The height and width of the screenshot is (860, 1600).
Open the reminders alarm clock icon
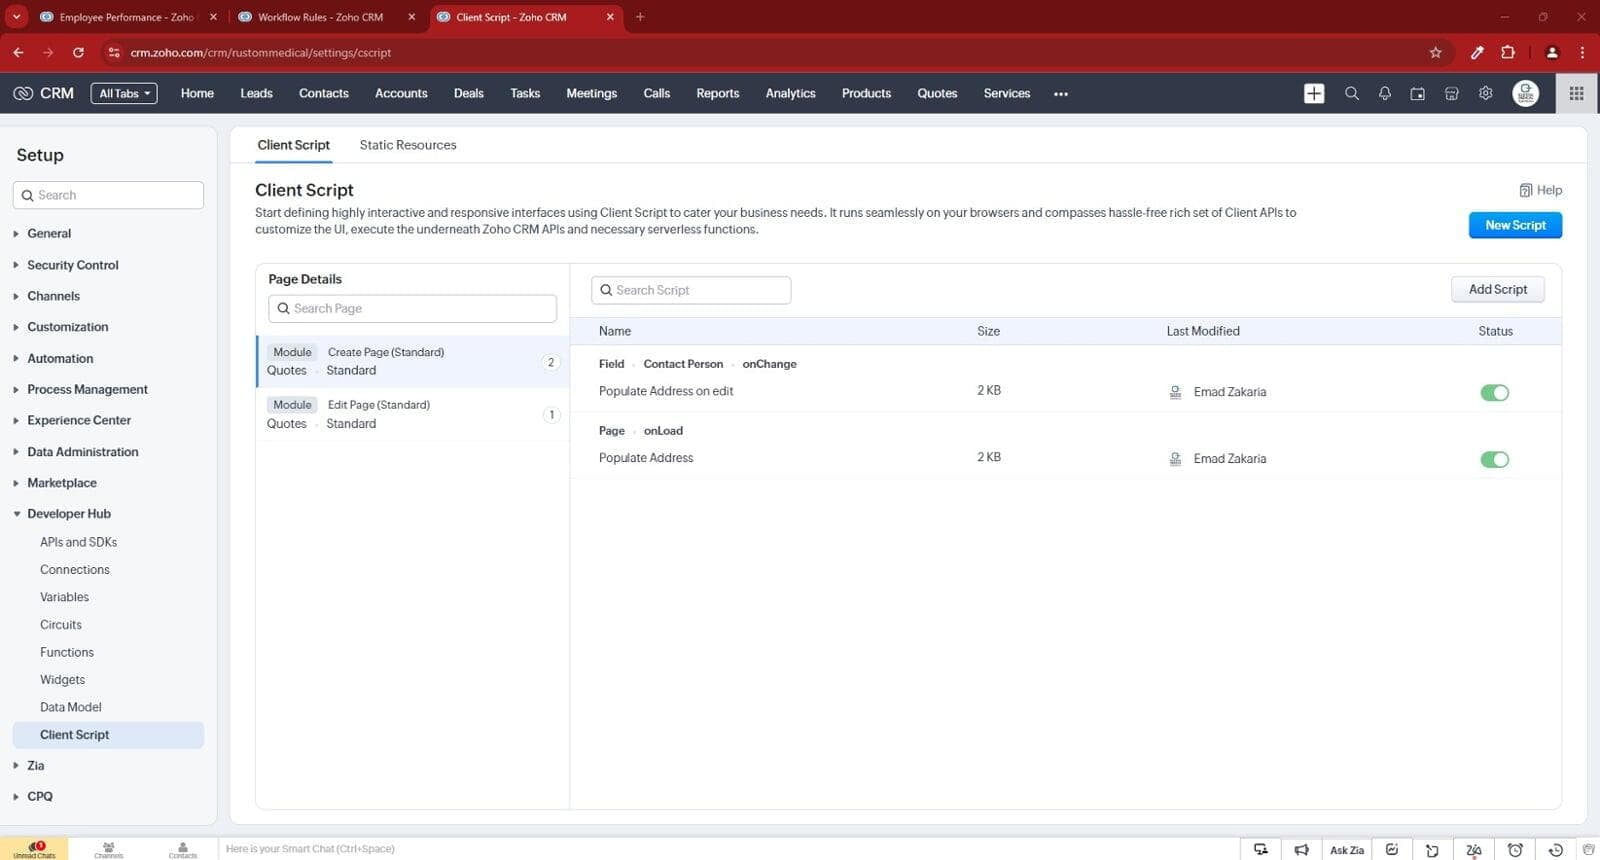[1515, 849]
